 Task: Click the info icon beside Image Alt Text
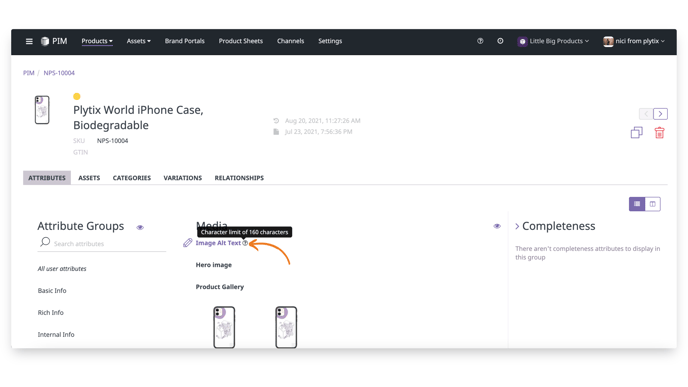coord(245,243)
